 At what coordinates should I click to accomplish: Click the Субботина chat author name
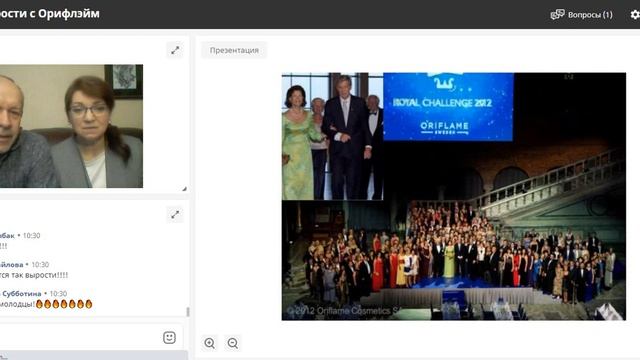coord(21,293)
